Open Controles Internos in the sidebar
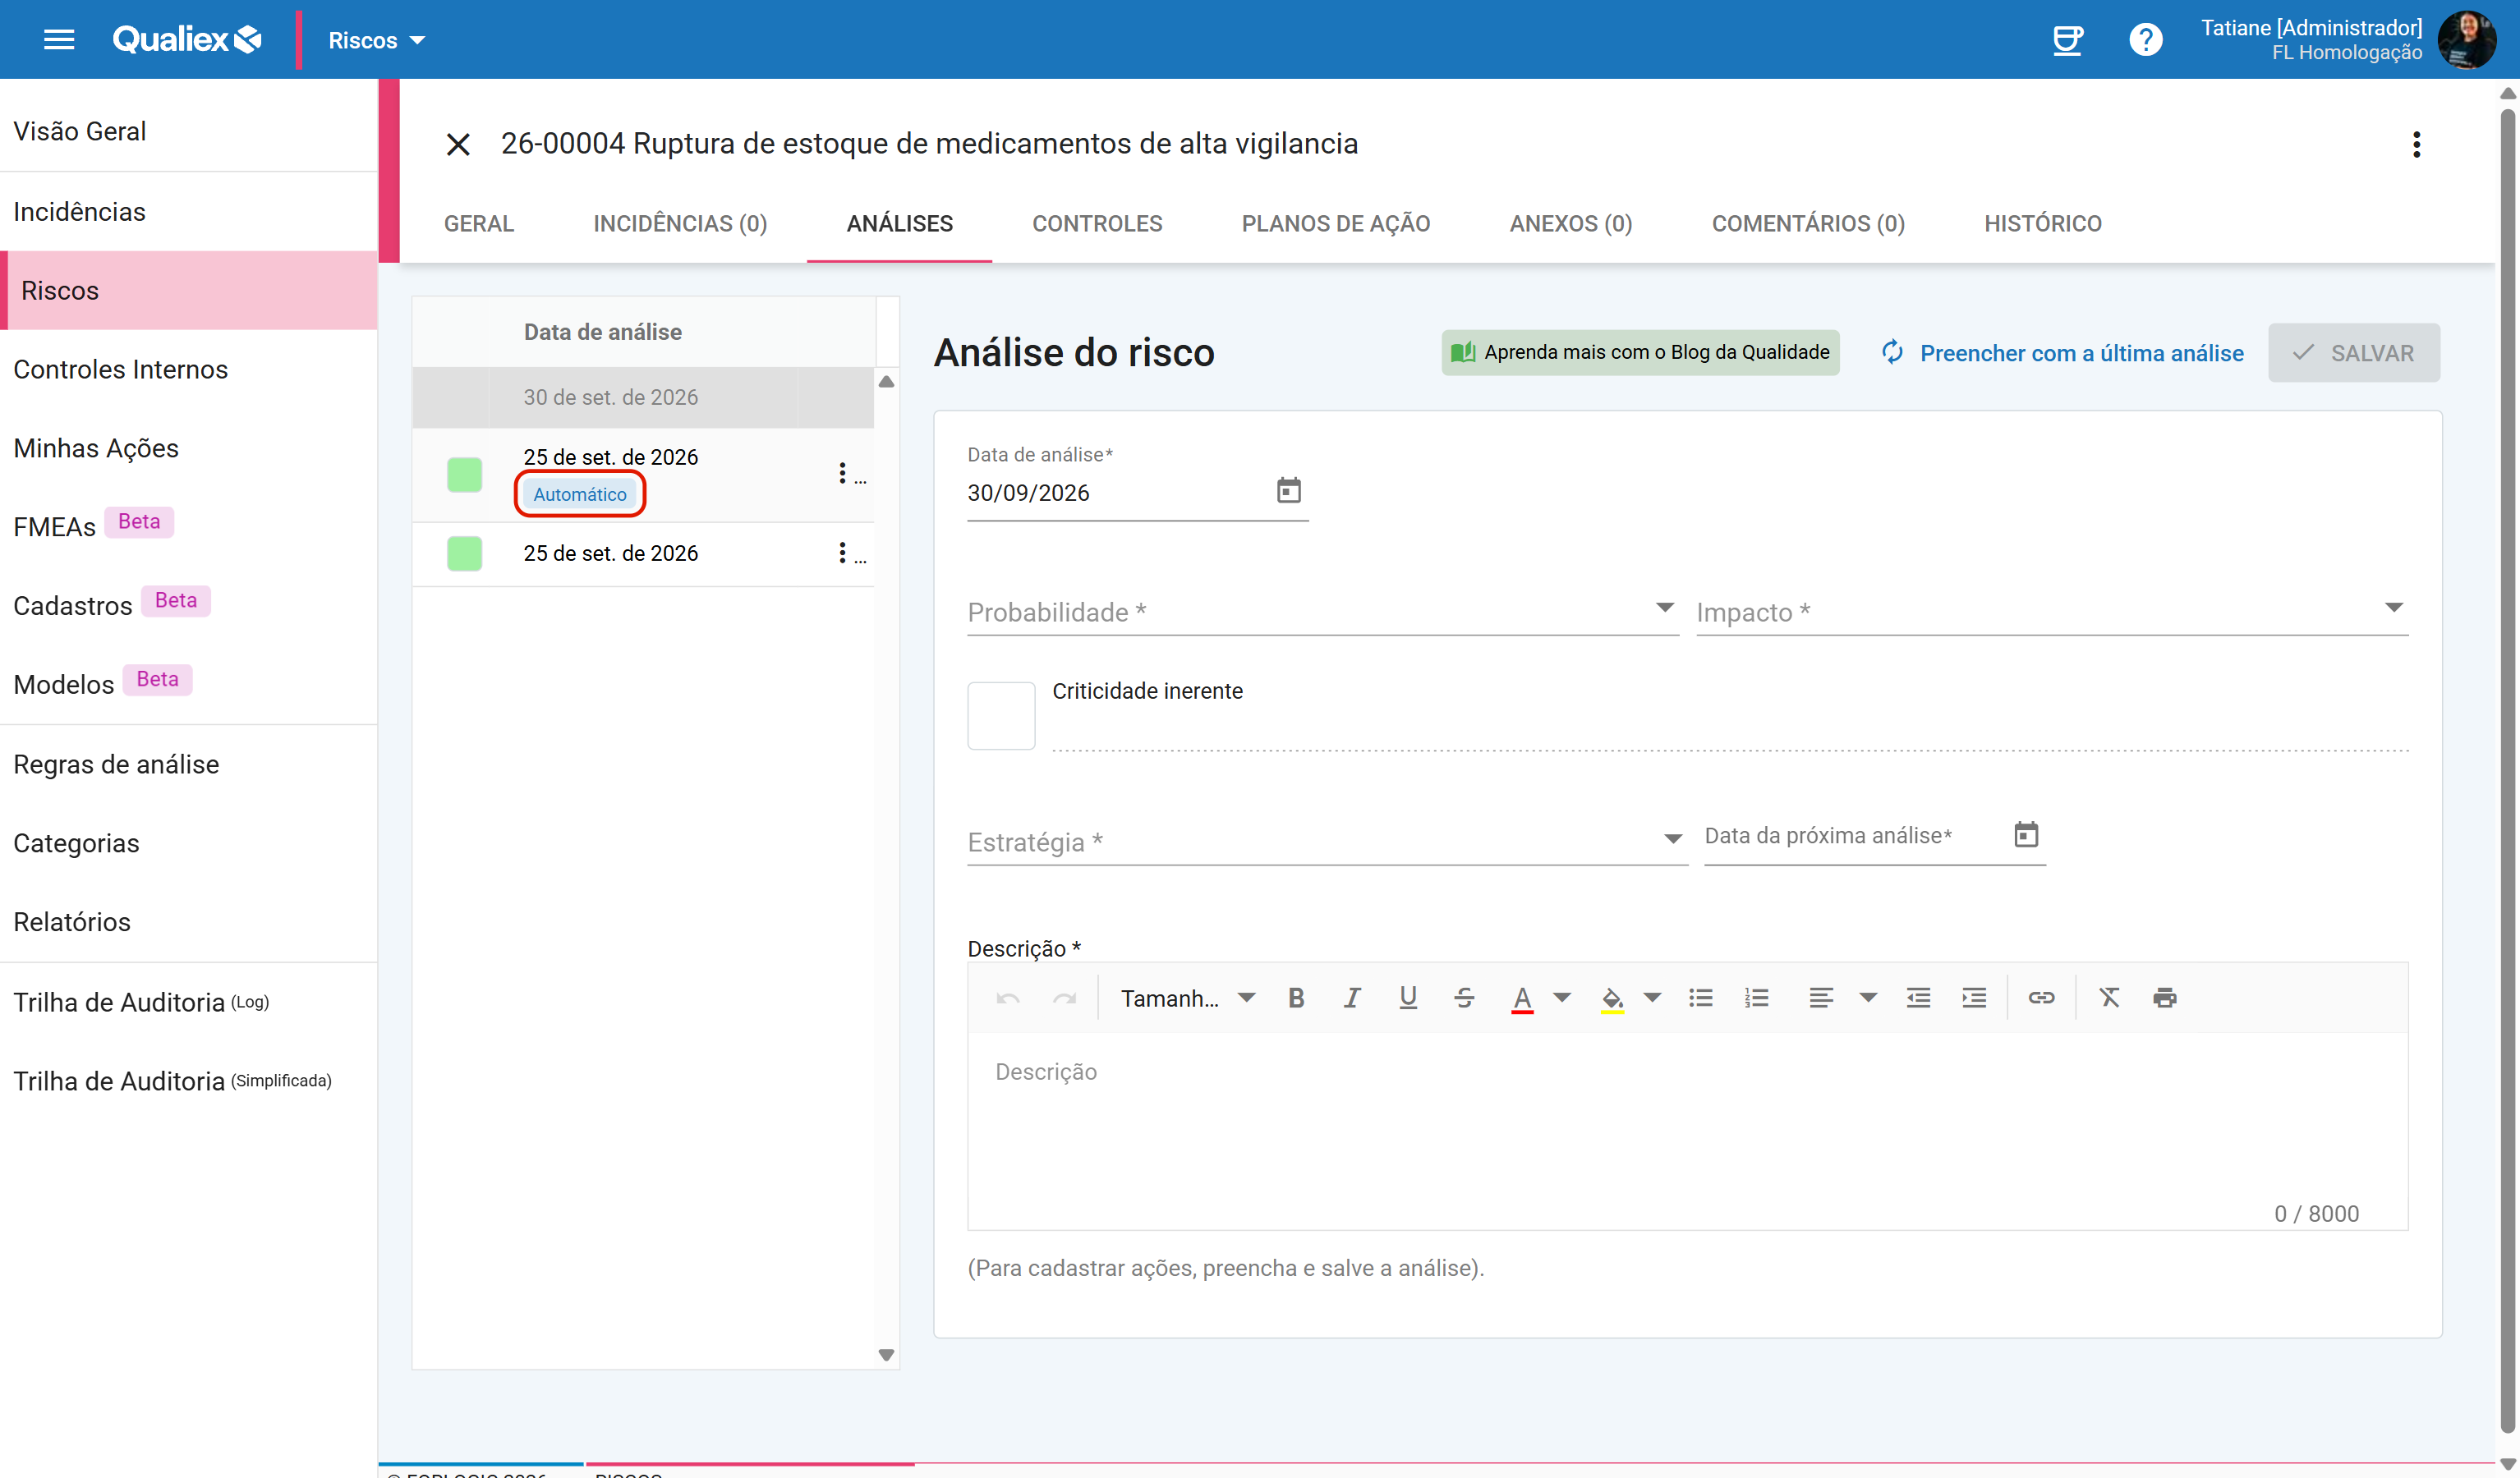2520x1478 pixels. point(120,369)
